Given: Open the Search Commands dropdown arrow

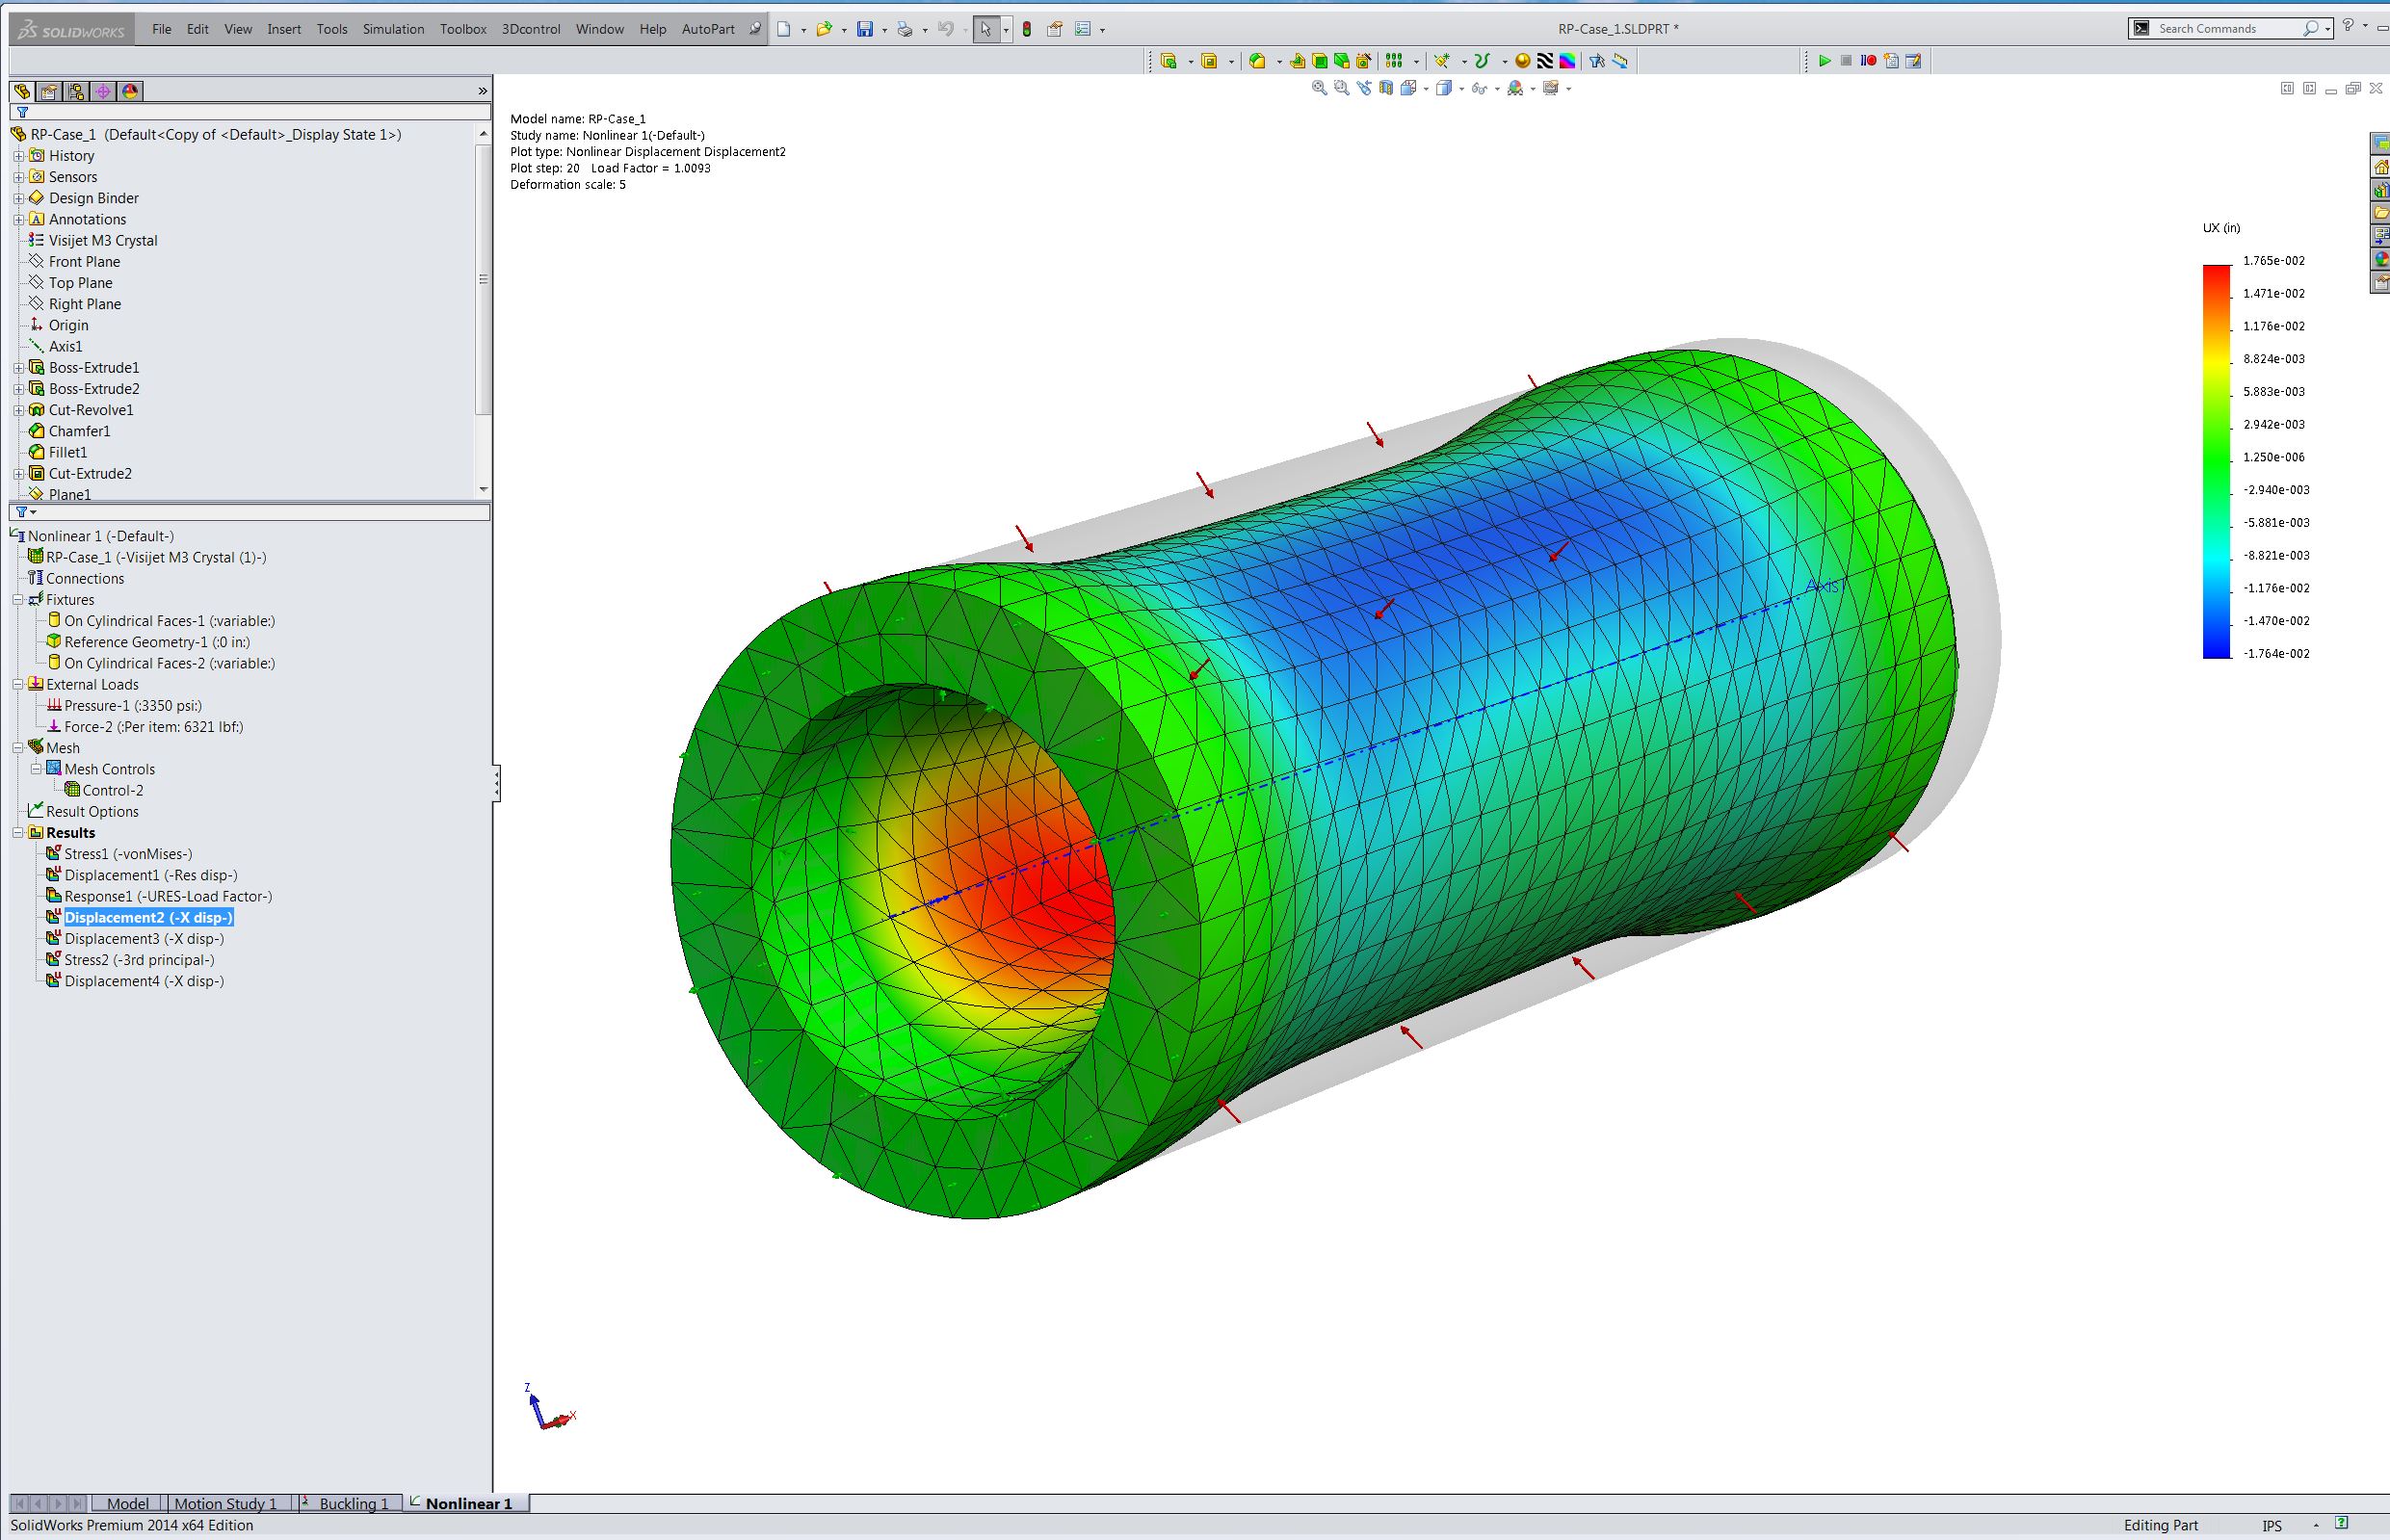Looking at the screenshot, I should pyautogui.click(x=2328, y=29).
